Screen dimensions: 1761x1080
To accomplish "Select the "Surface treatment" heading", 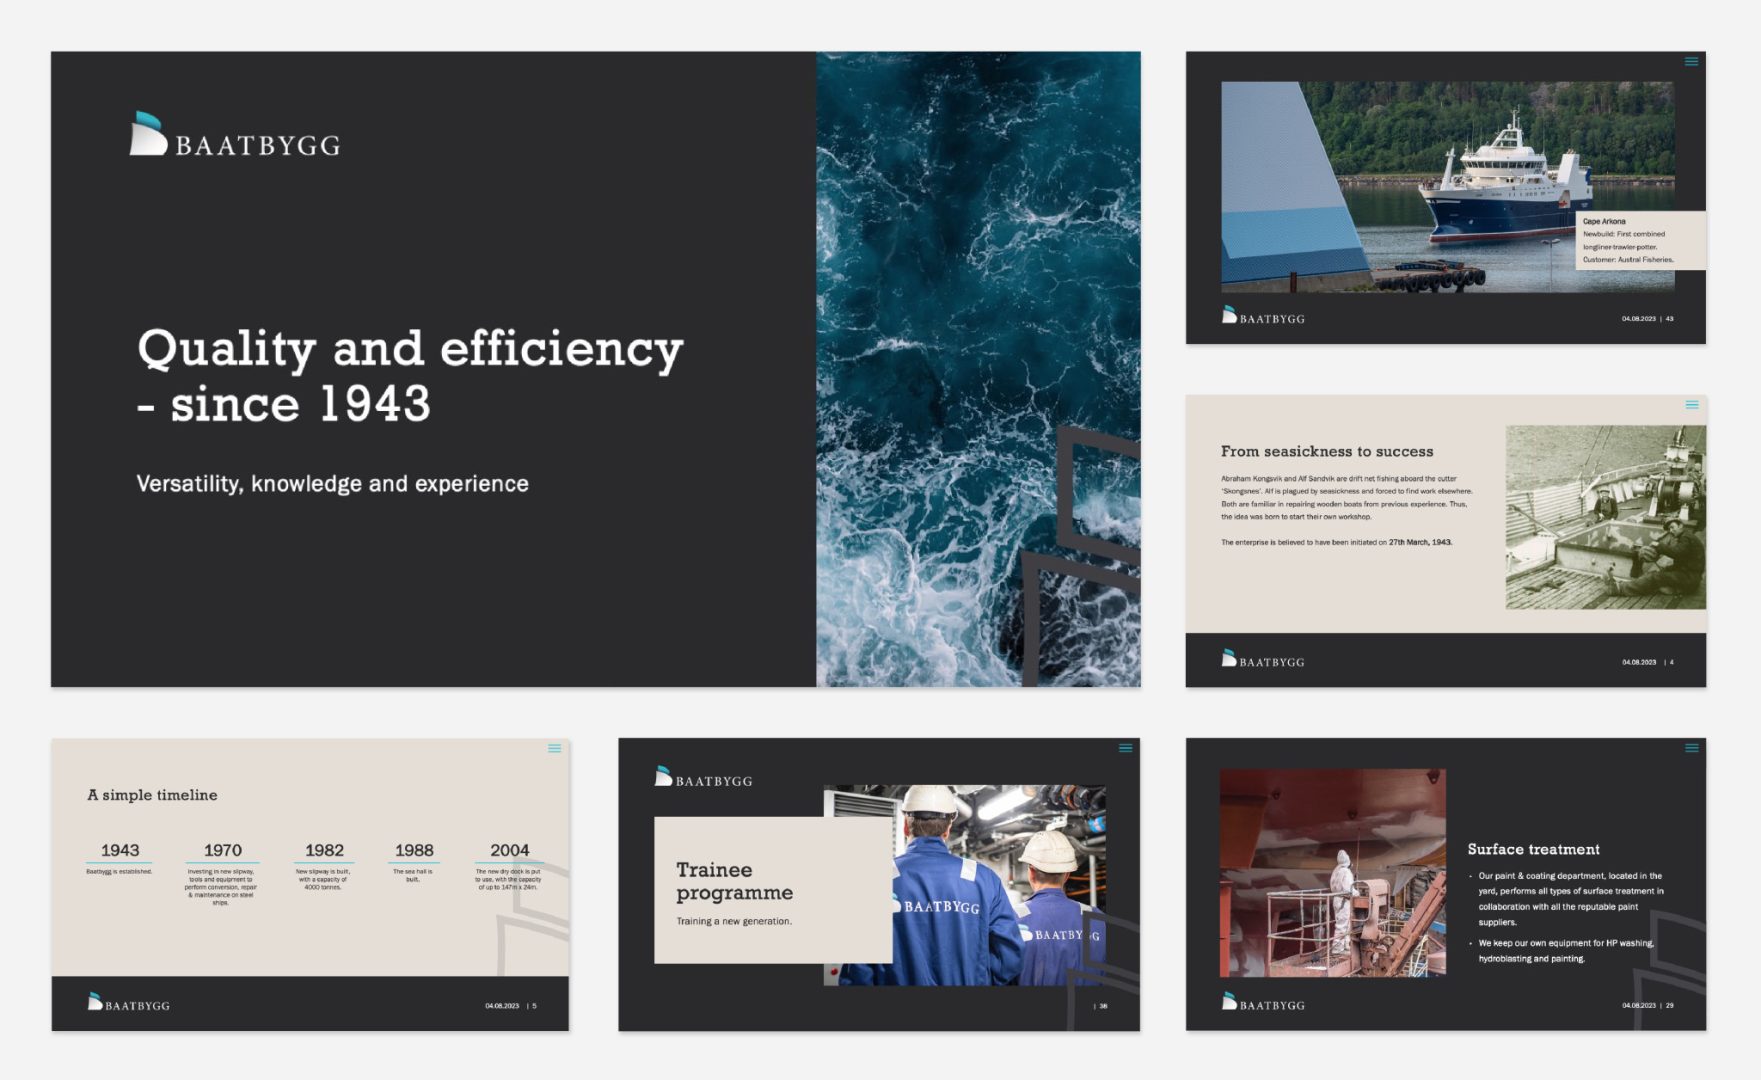I will [1534, 849].
